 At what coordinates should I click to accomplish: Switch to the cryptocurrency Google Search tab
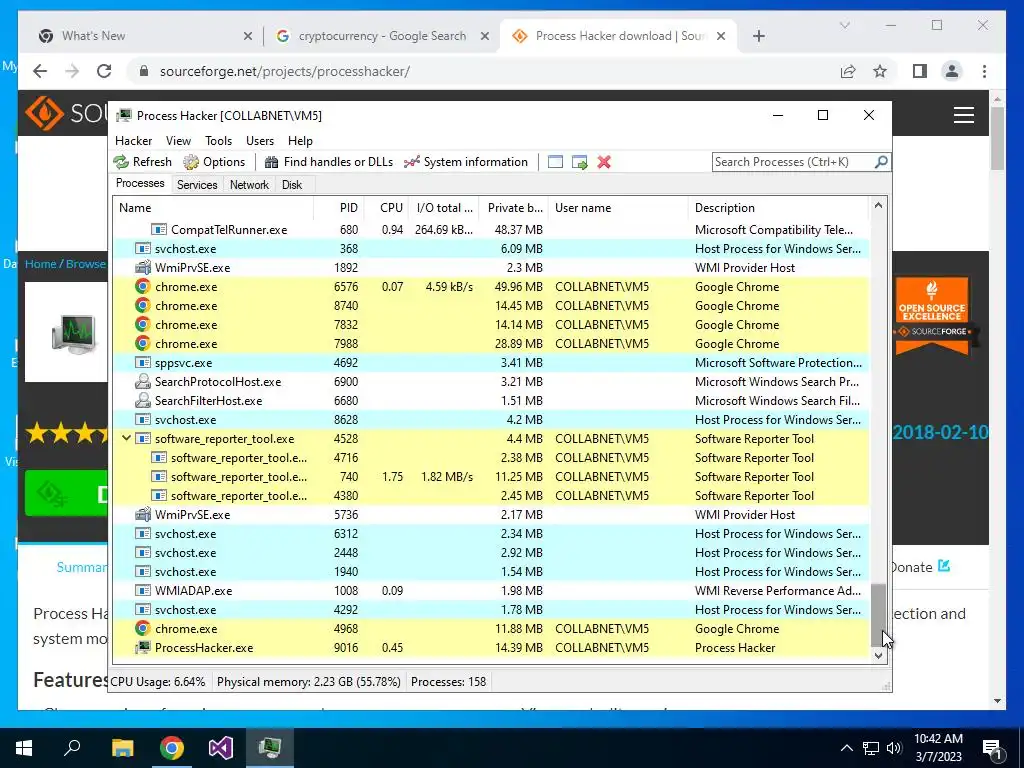tap(382, 36)
